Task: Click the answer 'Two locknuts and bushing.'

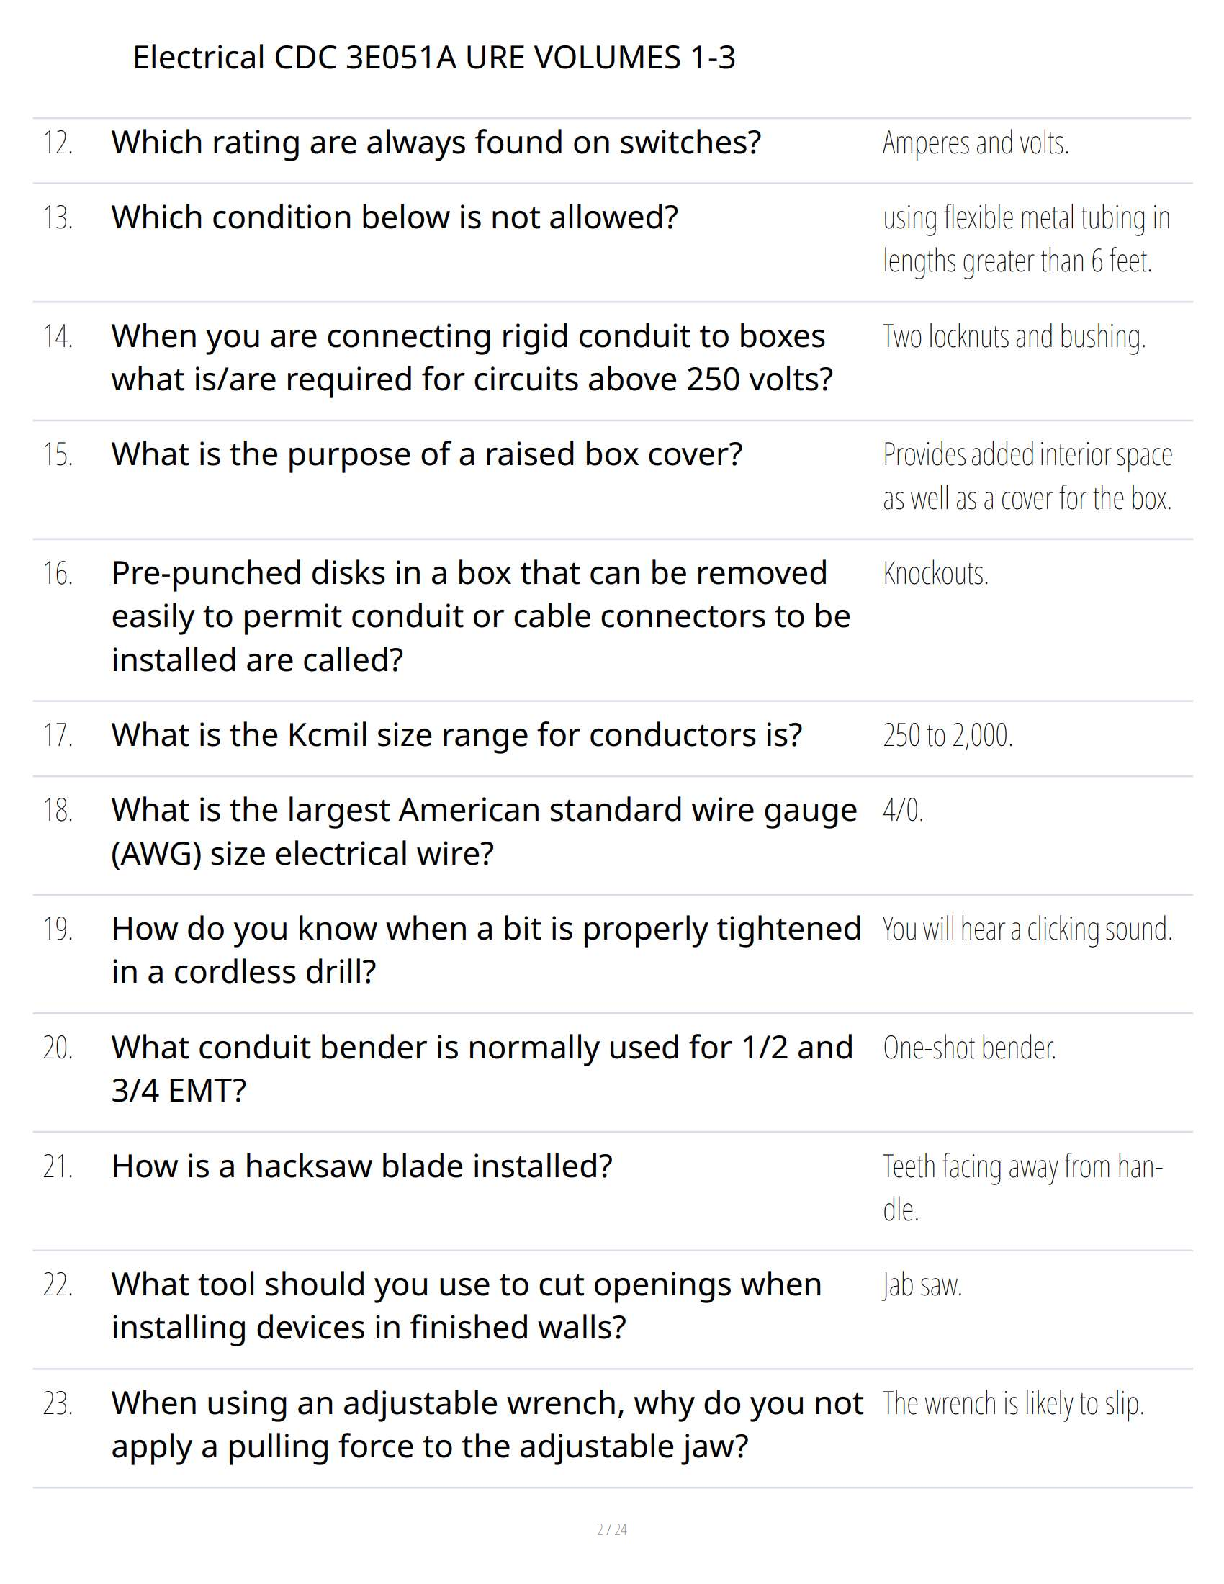Action: pyautogui.click(x=1014, y=337)
